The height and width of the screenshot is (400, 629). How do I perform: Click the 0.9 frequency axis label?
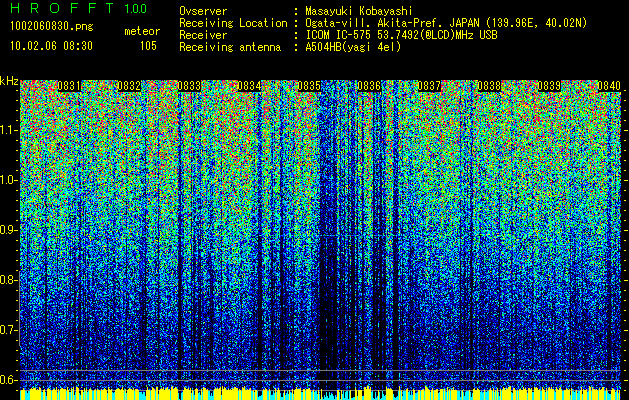click(8, 230)
